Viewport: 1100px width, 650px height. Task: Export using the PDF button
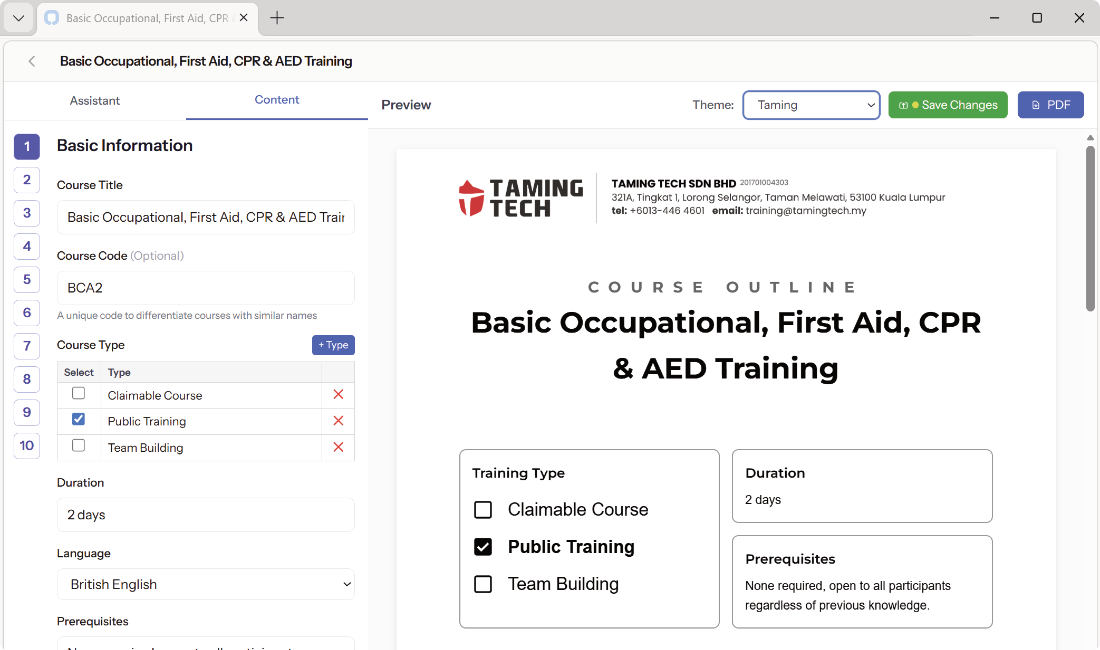pyautogui.click(x=1050, y=105)
